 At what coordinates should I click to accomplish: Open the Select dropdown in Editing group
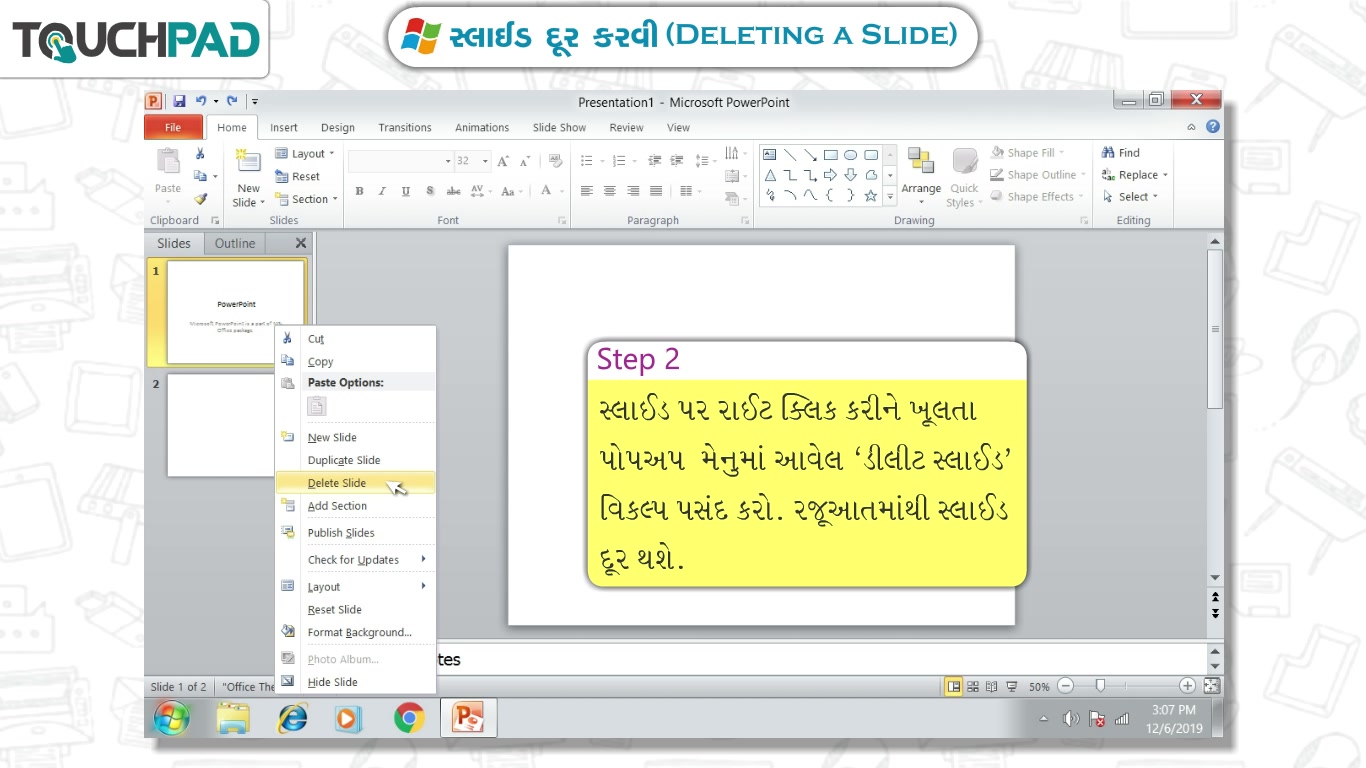(1130, 197)
